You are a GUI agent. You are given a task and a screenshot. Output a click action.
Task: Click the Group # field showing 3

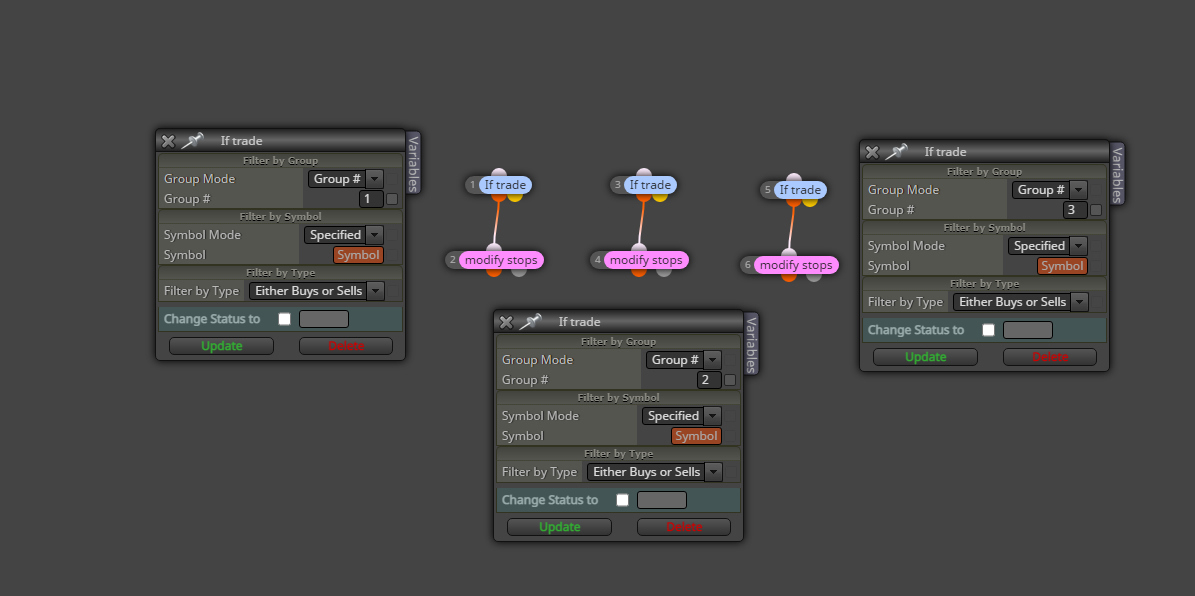[x=1075, y=210]
